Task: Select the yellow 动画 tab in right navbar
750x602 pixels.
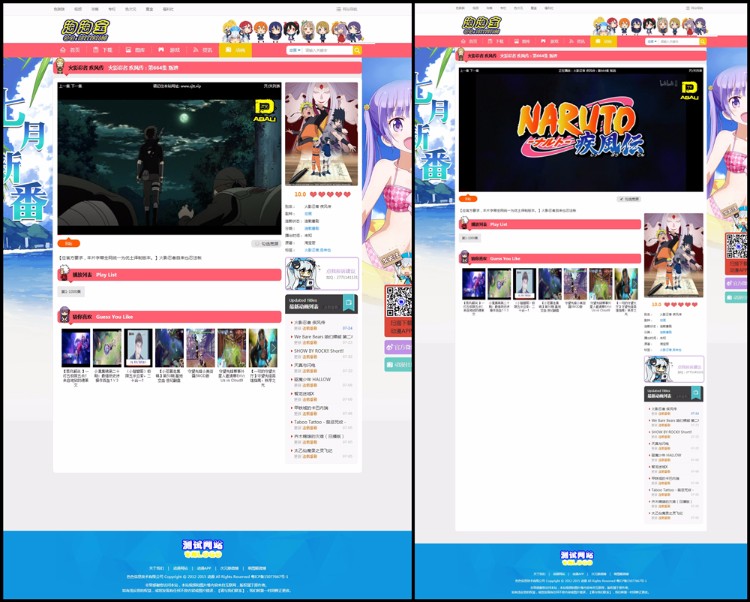Action: tap(604, 42)
